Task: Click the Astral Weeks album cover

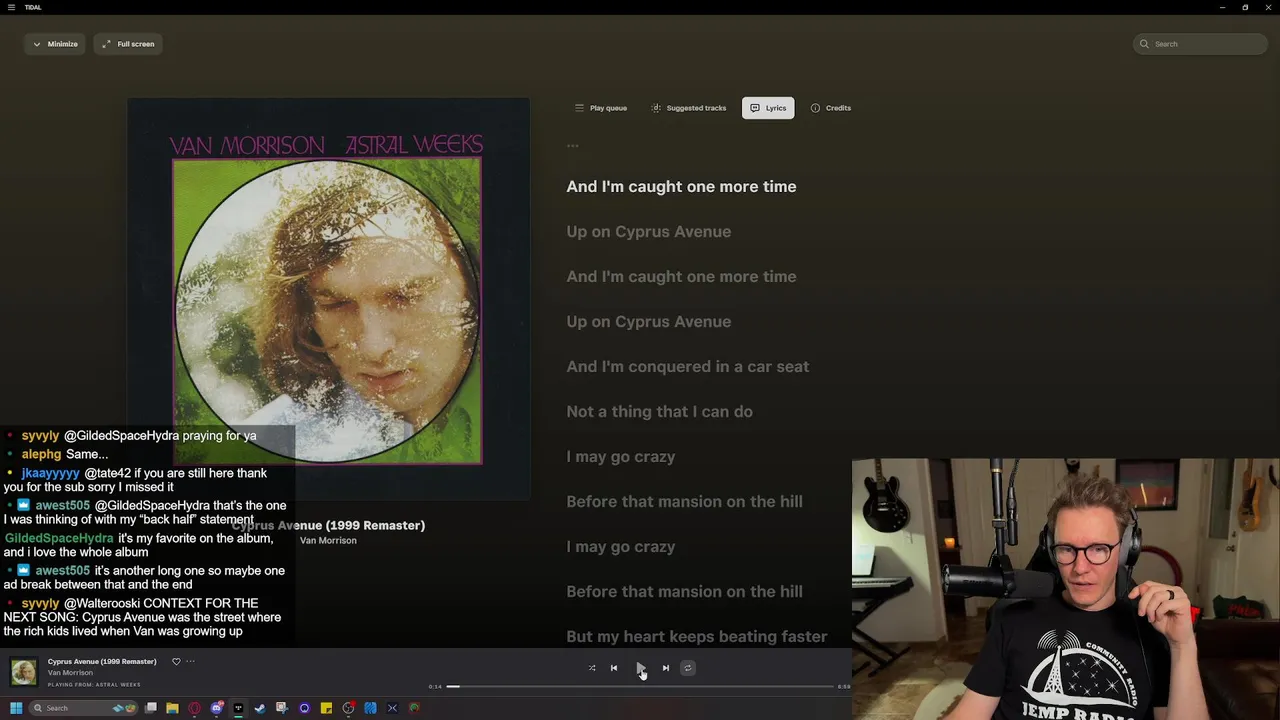Action: coord(328,299)
